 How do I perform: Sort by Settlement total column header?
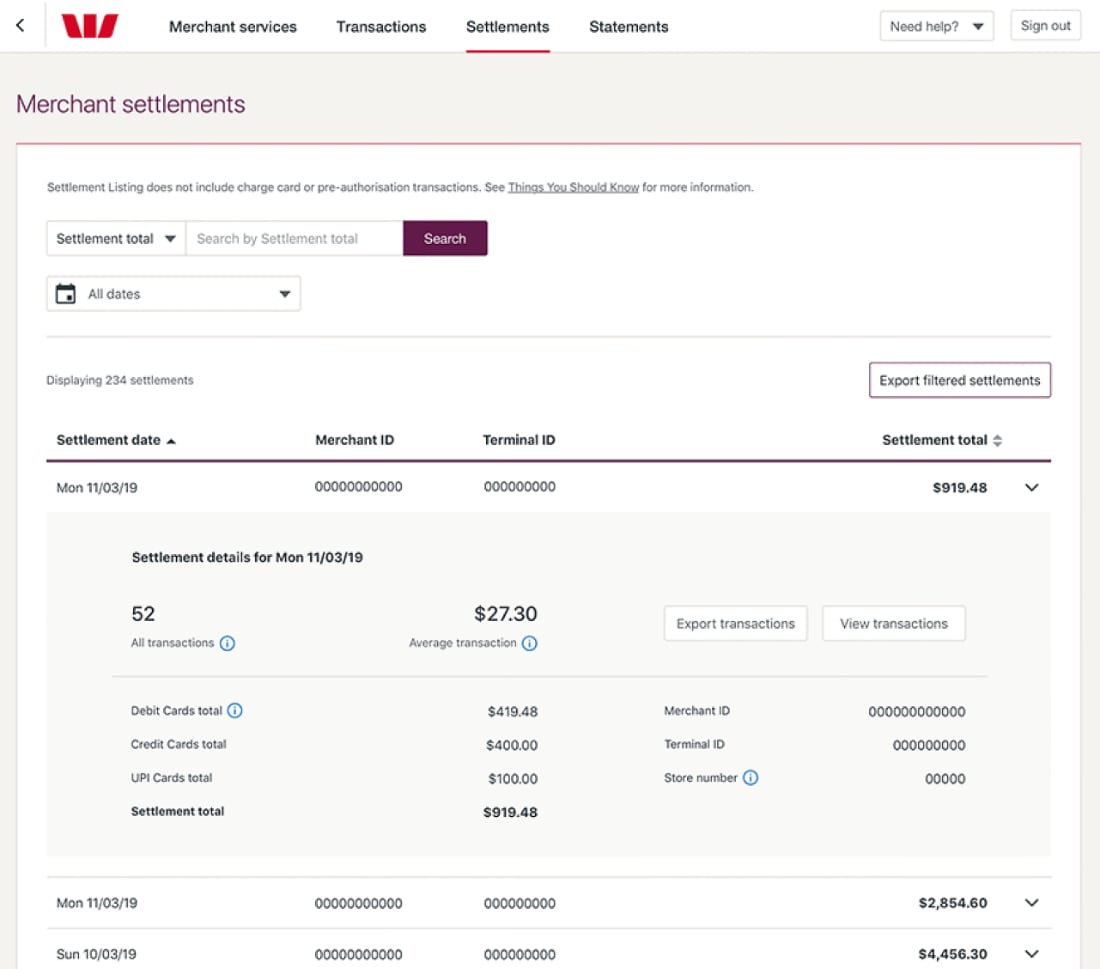click(942, 440)
